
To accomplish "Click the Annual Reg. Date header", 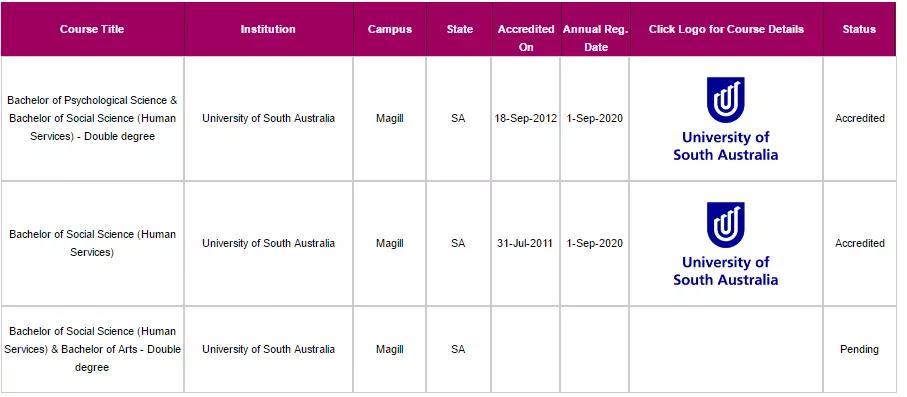I will coord(595,38).
